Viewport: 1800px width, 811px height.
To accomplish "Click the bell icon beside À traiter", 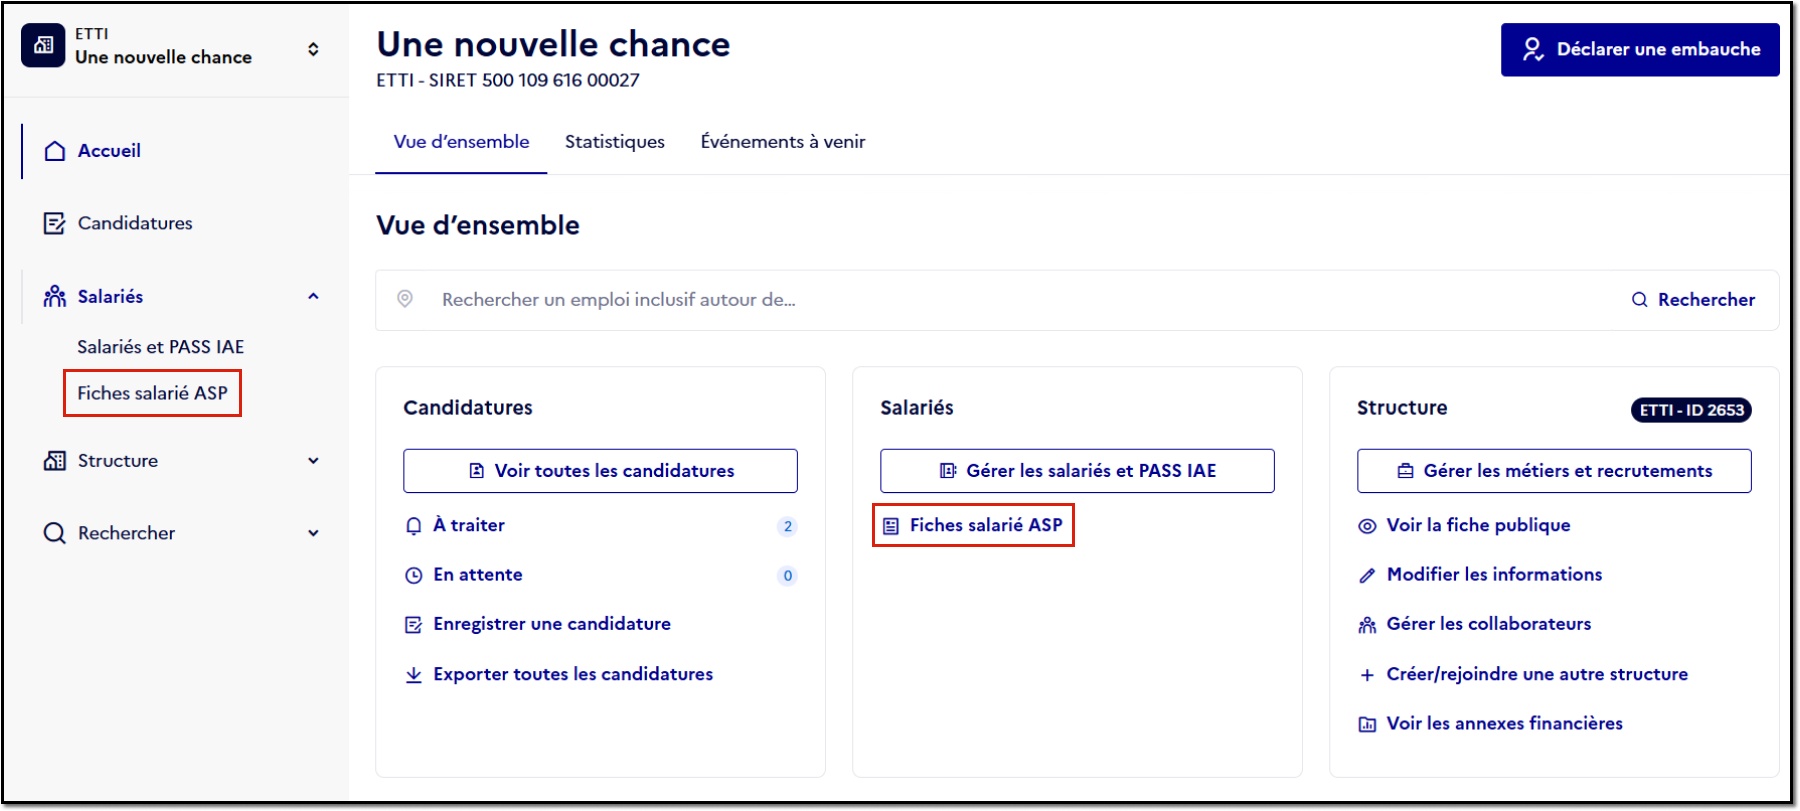I will click(x=413, y=526).
